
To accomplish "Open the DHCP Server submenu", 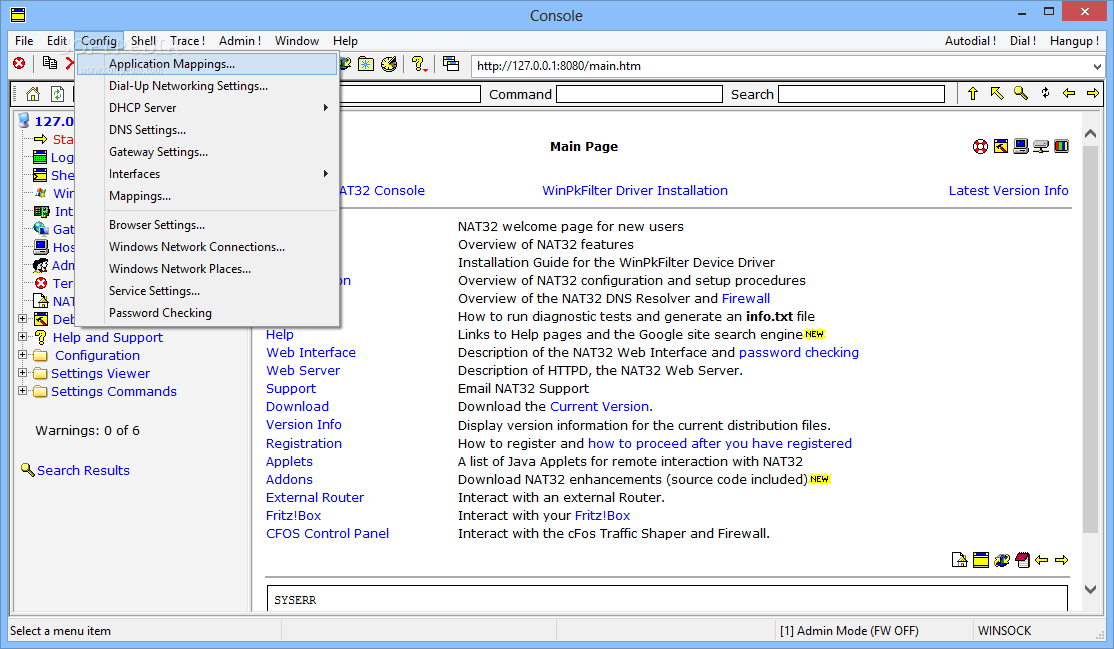I will click(207, 108).
